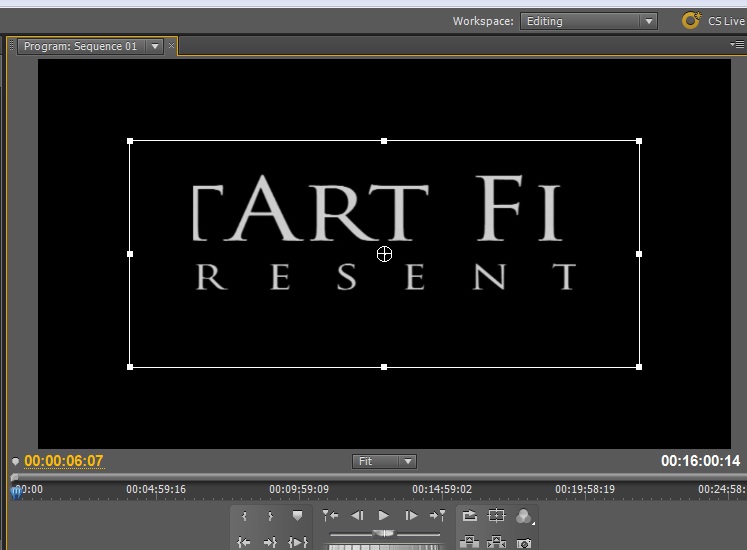Export a frame with the camera icon
Image resolution: width=747 pixels, height=550 pixels.
pyautogui.click(x=524, y=543)
